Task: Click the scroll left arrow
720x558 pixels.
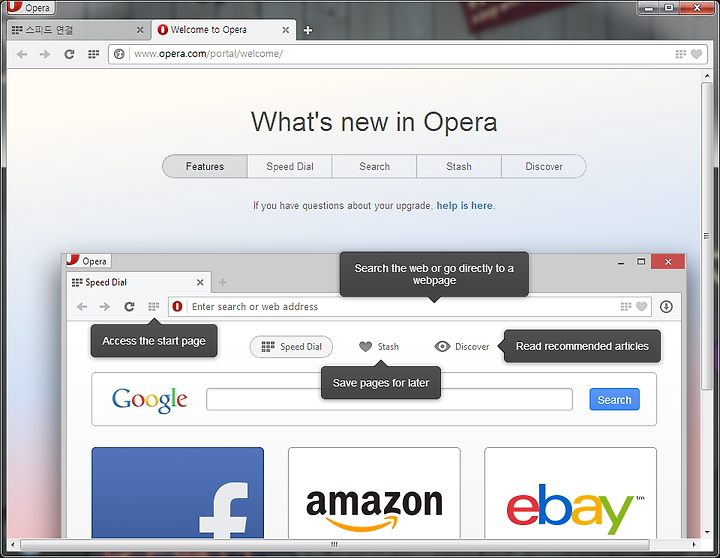Action: (12, 545)
